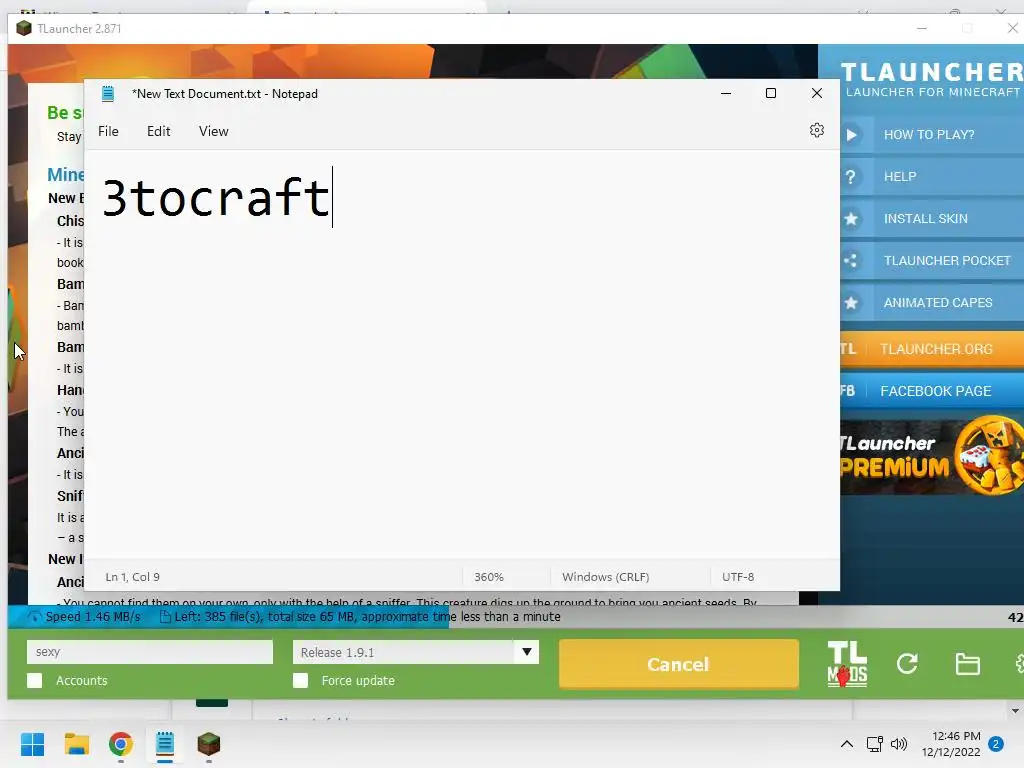Image resolution: width=1024 pixels, height=768 pixels.
Task: Click the TLauncher title bar cube icon
Action: coord(24,29)
